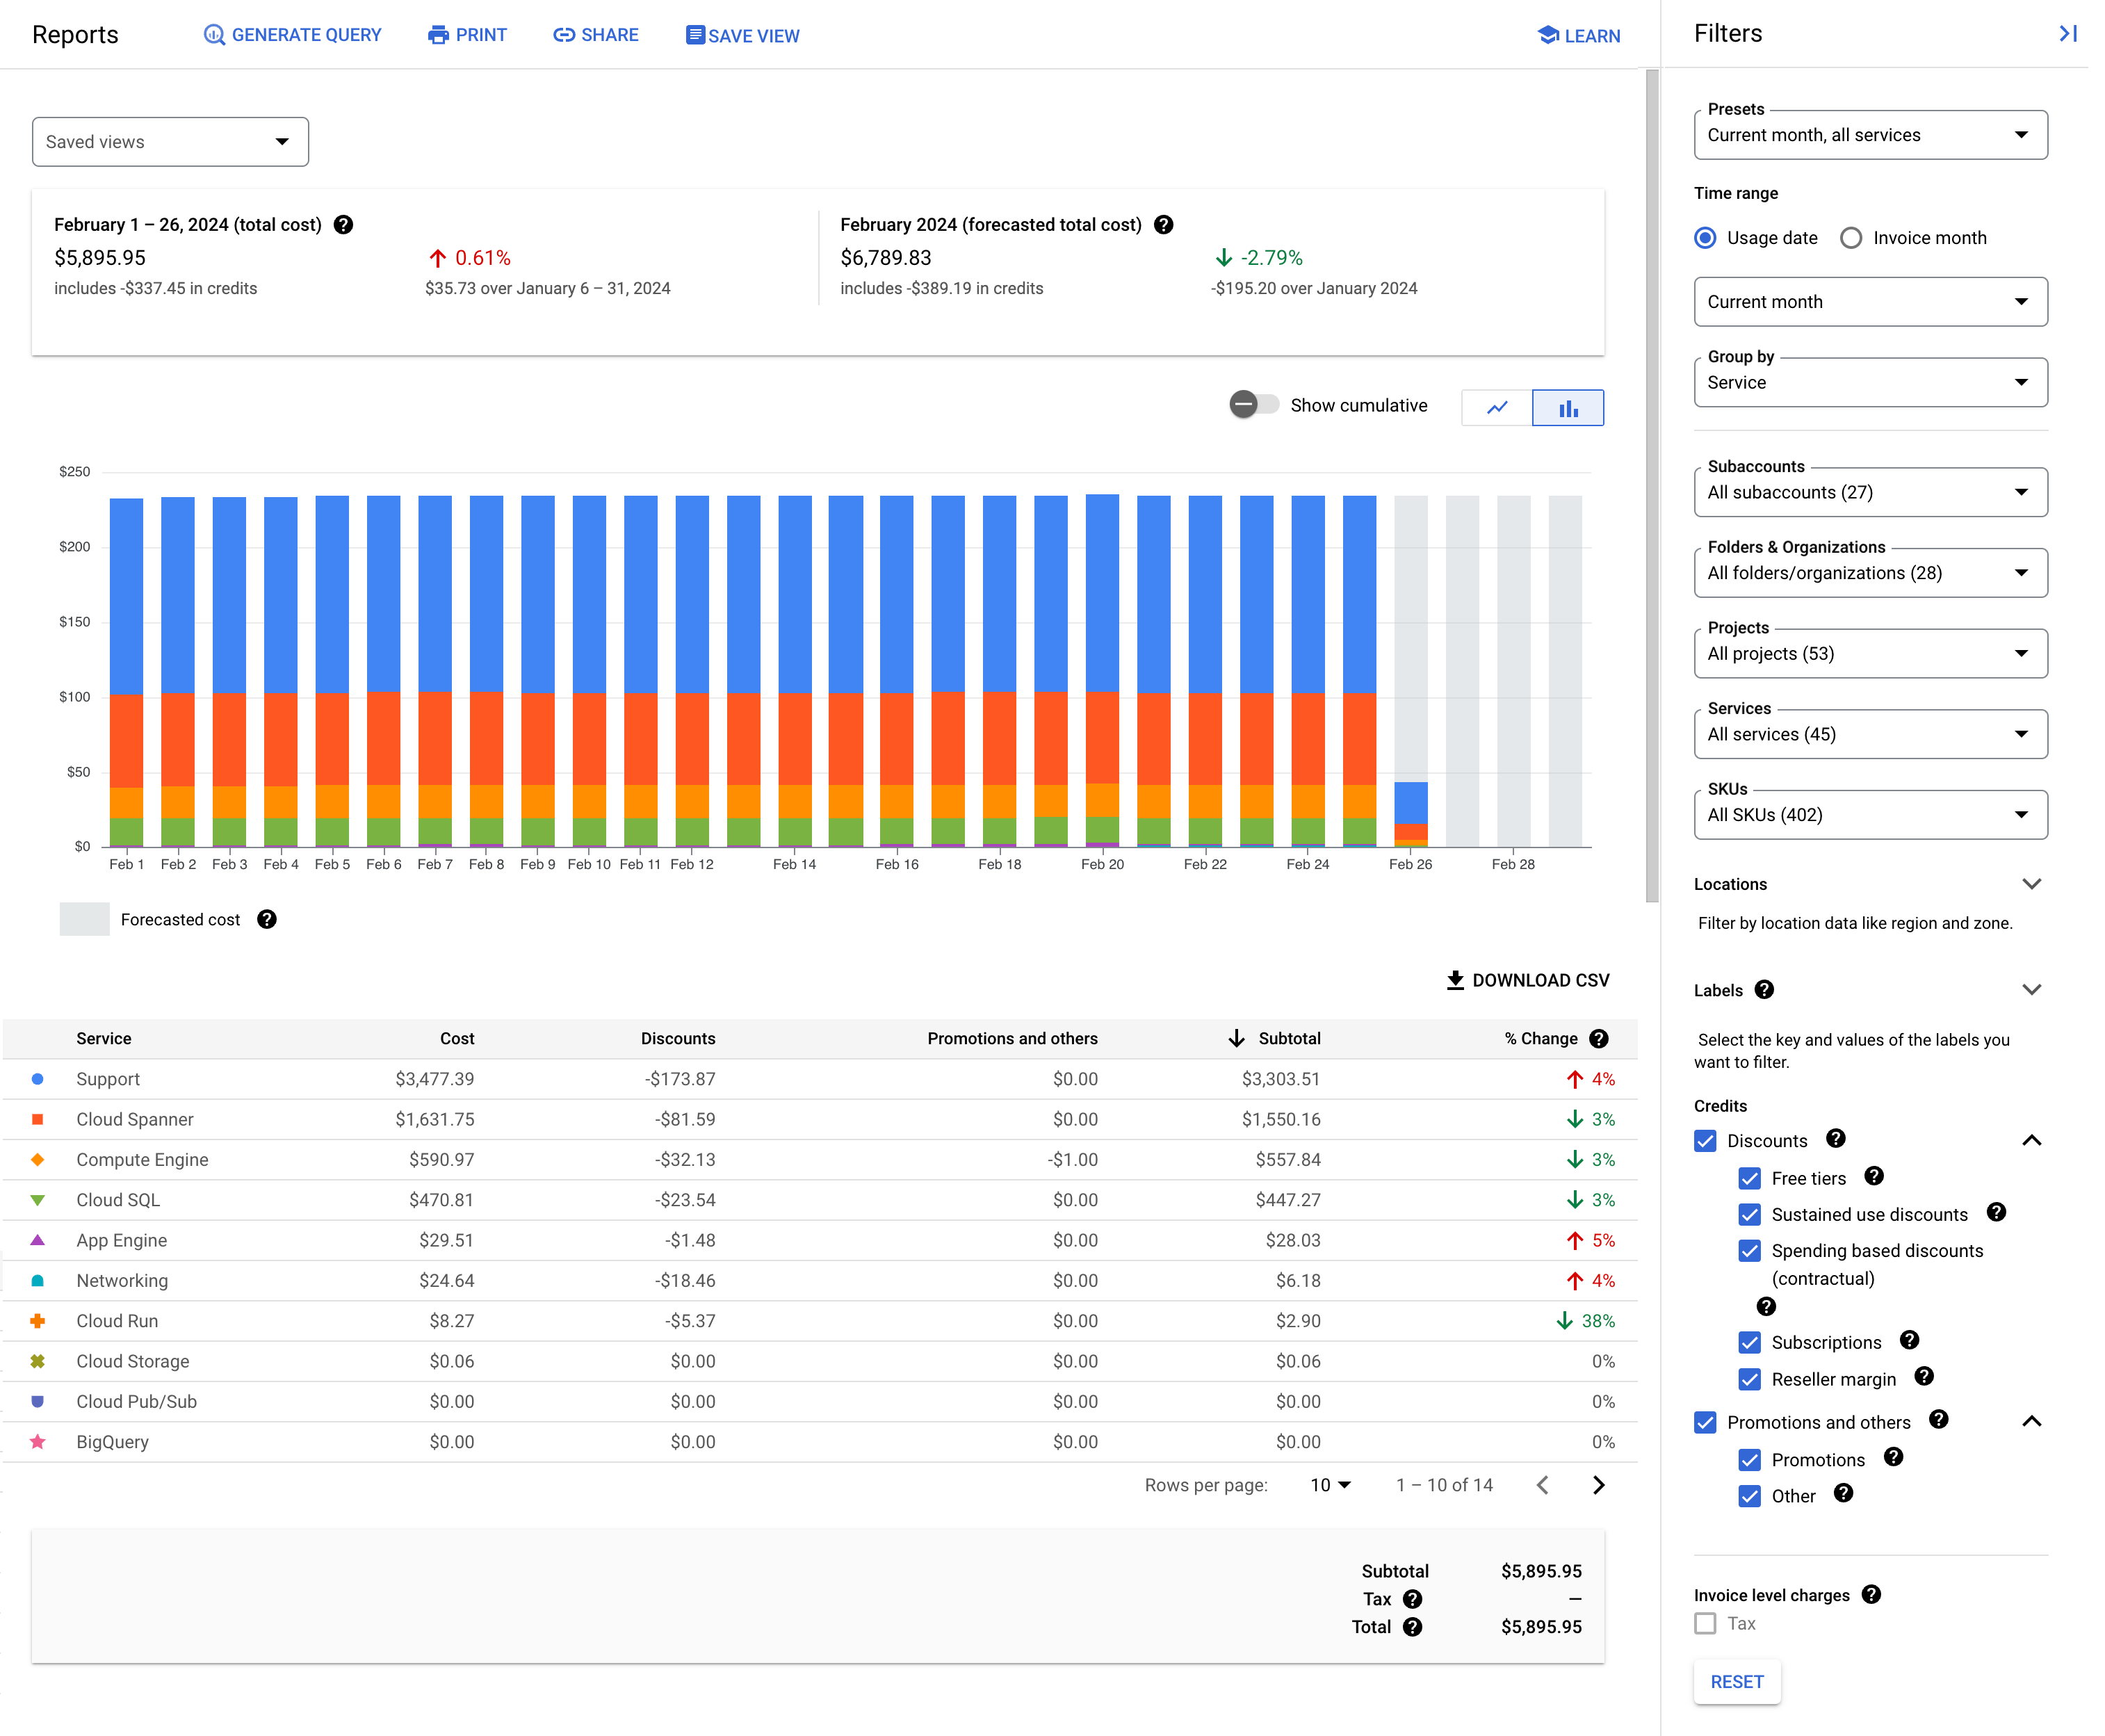Select the bar chart view icon
The width and height of the screenshot is (2105, 1736).
click(1568, 409)
